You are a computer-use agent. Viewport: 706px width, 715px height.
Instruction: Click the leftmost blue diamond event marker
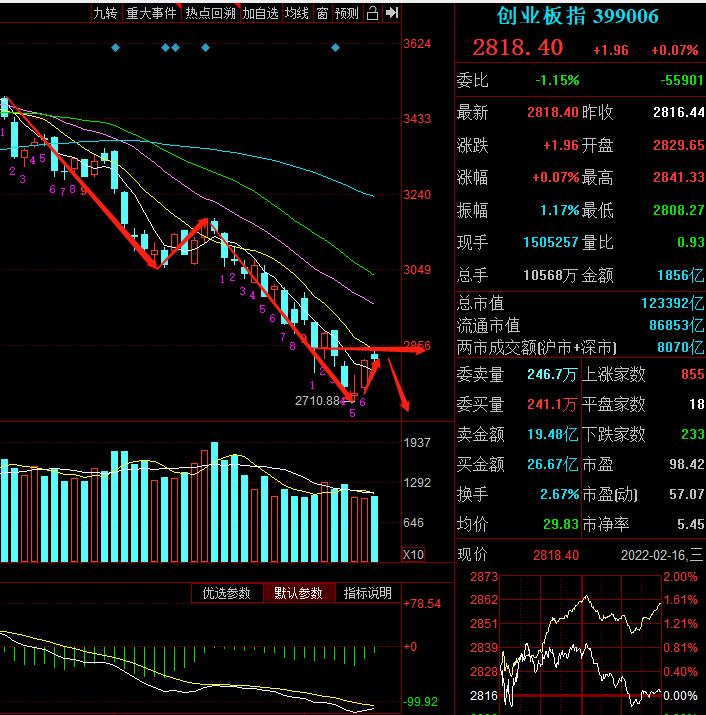tap(115, 48)
